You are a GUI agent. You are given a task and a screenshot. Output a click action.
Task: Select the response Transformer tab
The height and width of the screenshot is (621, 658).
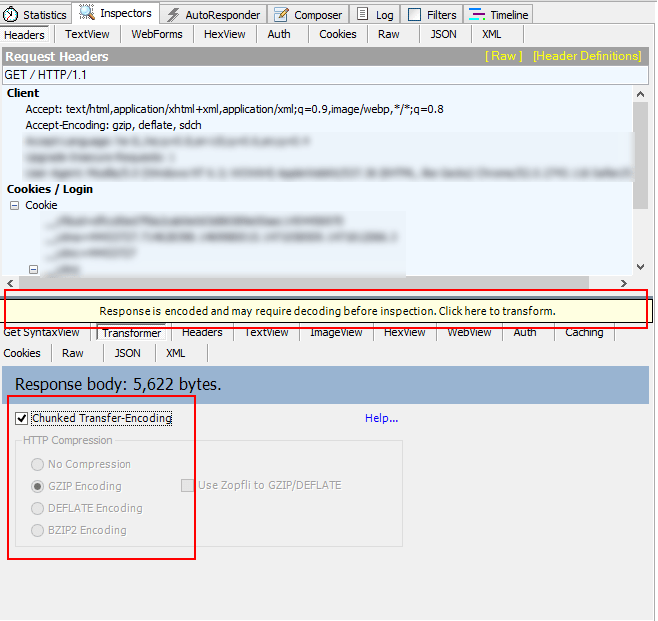(x=131, y=332)
